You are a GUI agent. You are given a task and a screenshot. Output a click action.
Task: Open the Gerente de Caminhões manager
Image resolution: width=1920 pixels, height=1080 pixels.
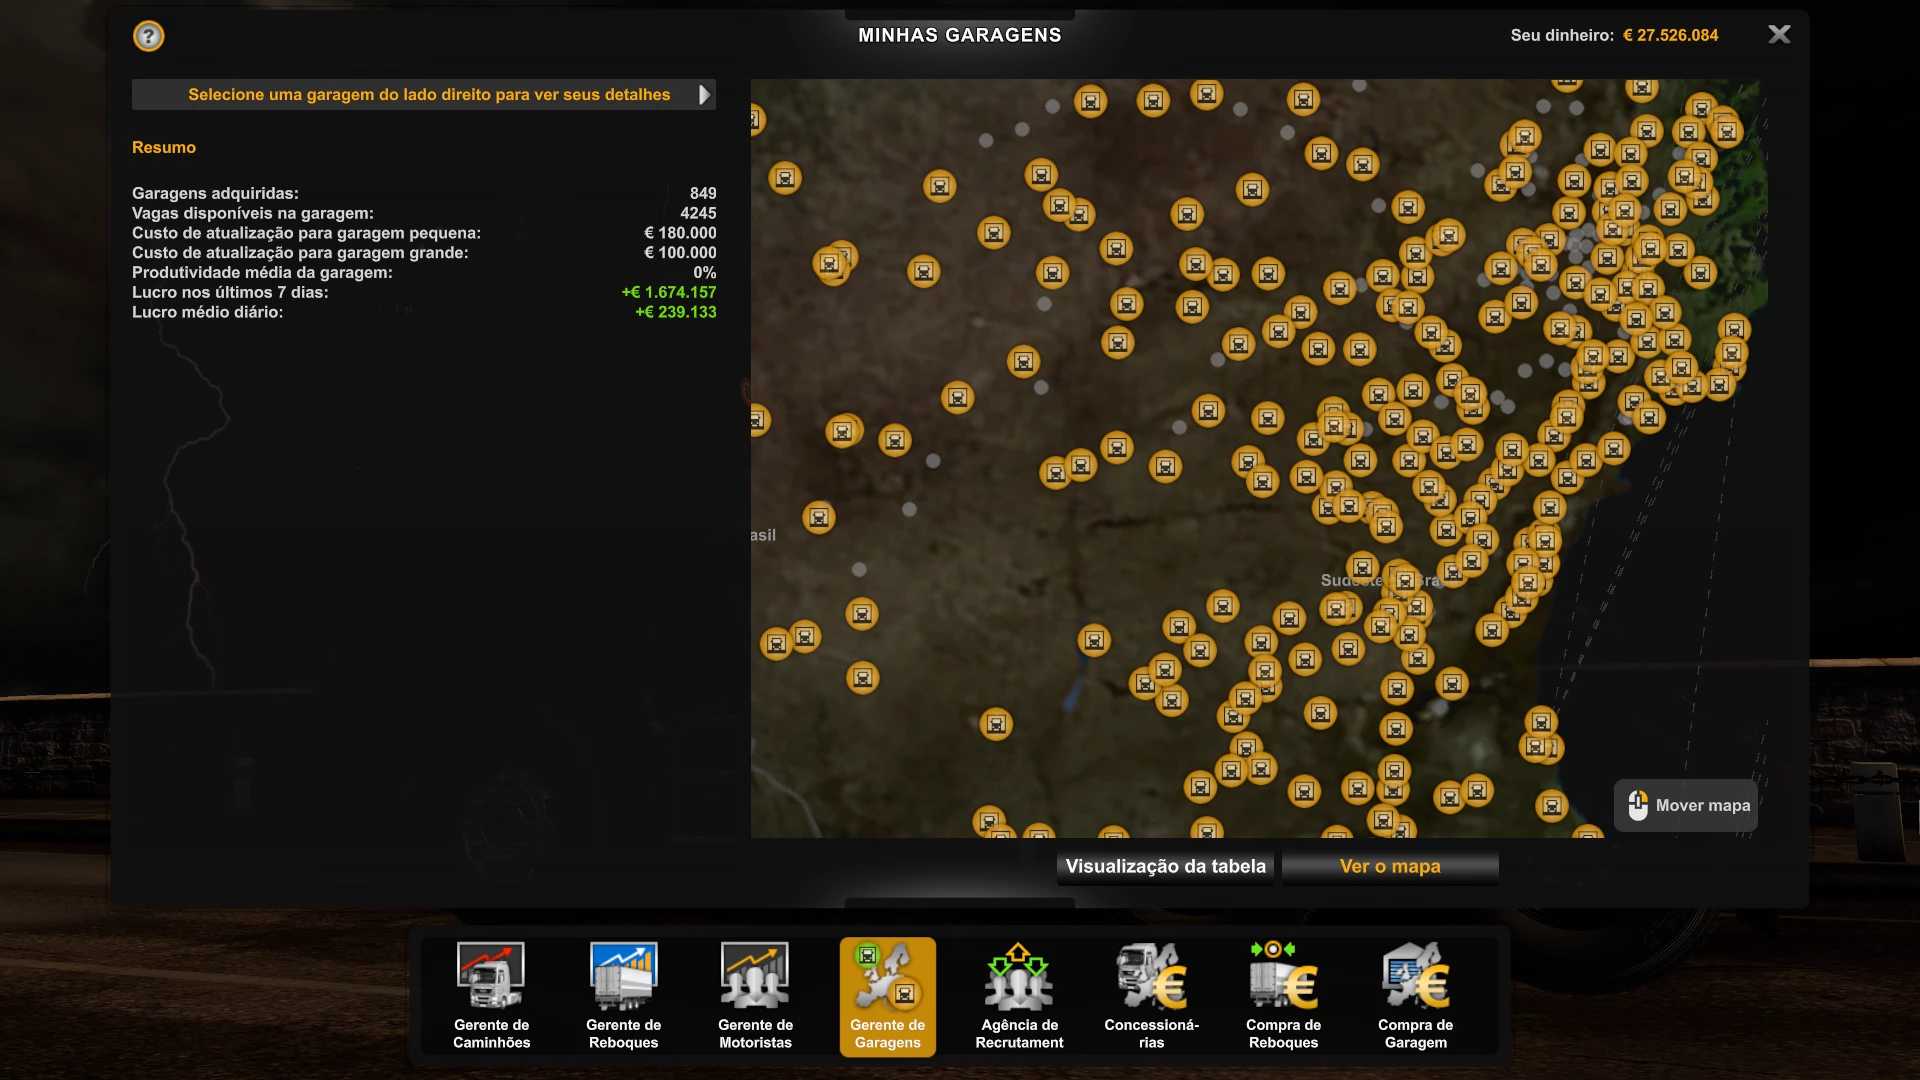(x=491, y=995)
